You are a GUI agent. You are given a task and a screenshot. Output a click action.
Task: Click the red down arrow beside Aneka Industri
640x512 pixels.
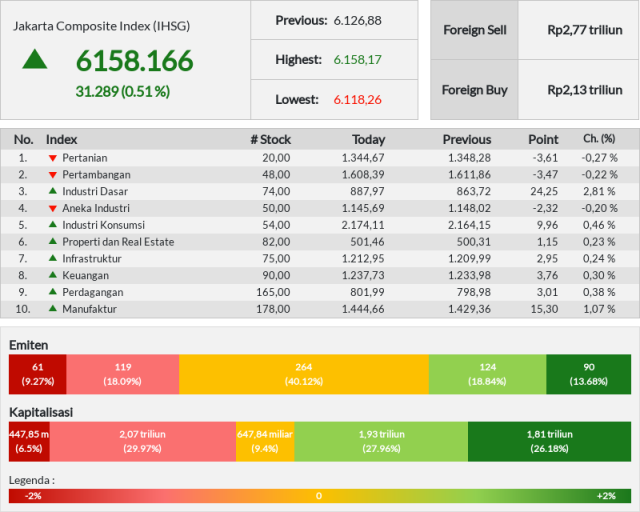pos(53,208)
